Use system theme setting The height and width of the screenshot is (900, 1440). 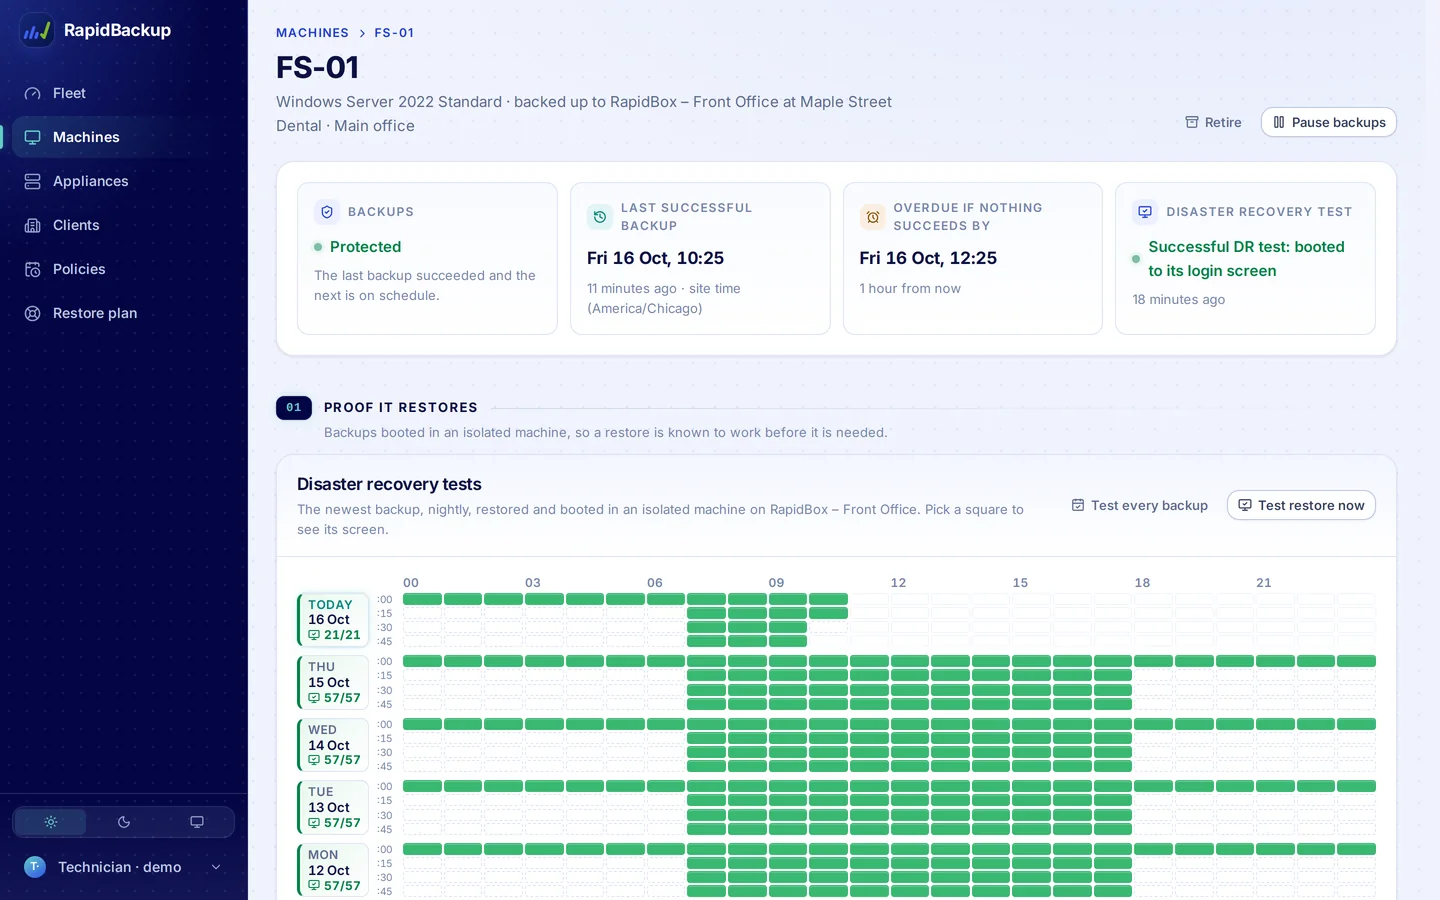click(x=197, y=822)
